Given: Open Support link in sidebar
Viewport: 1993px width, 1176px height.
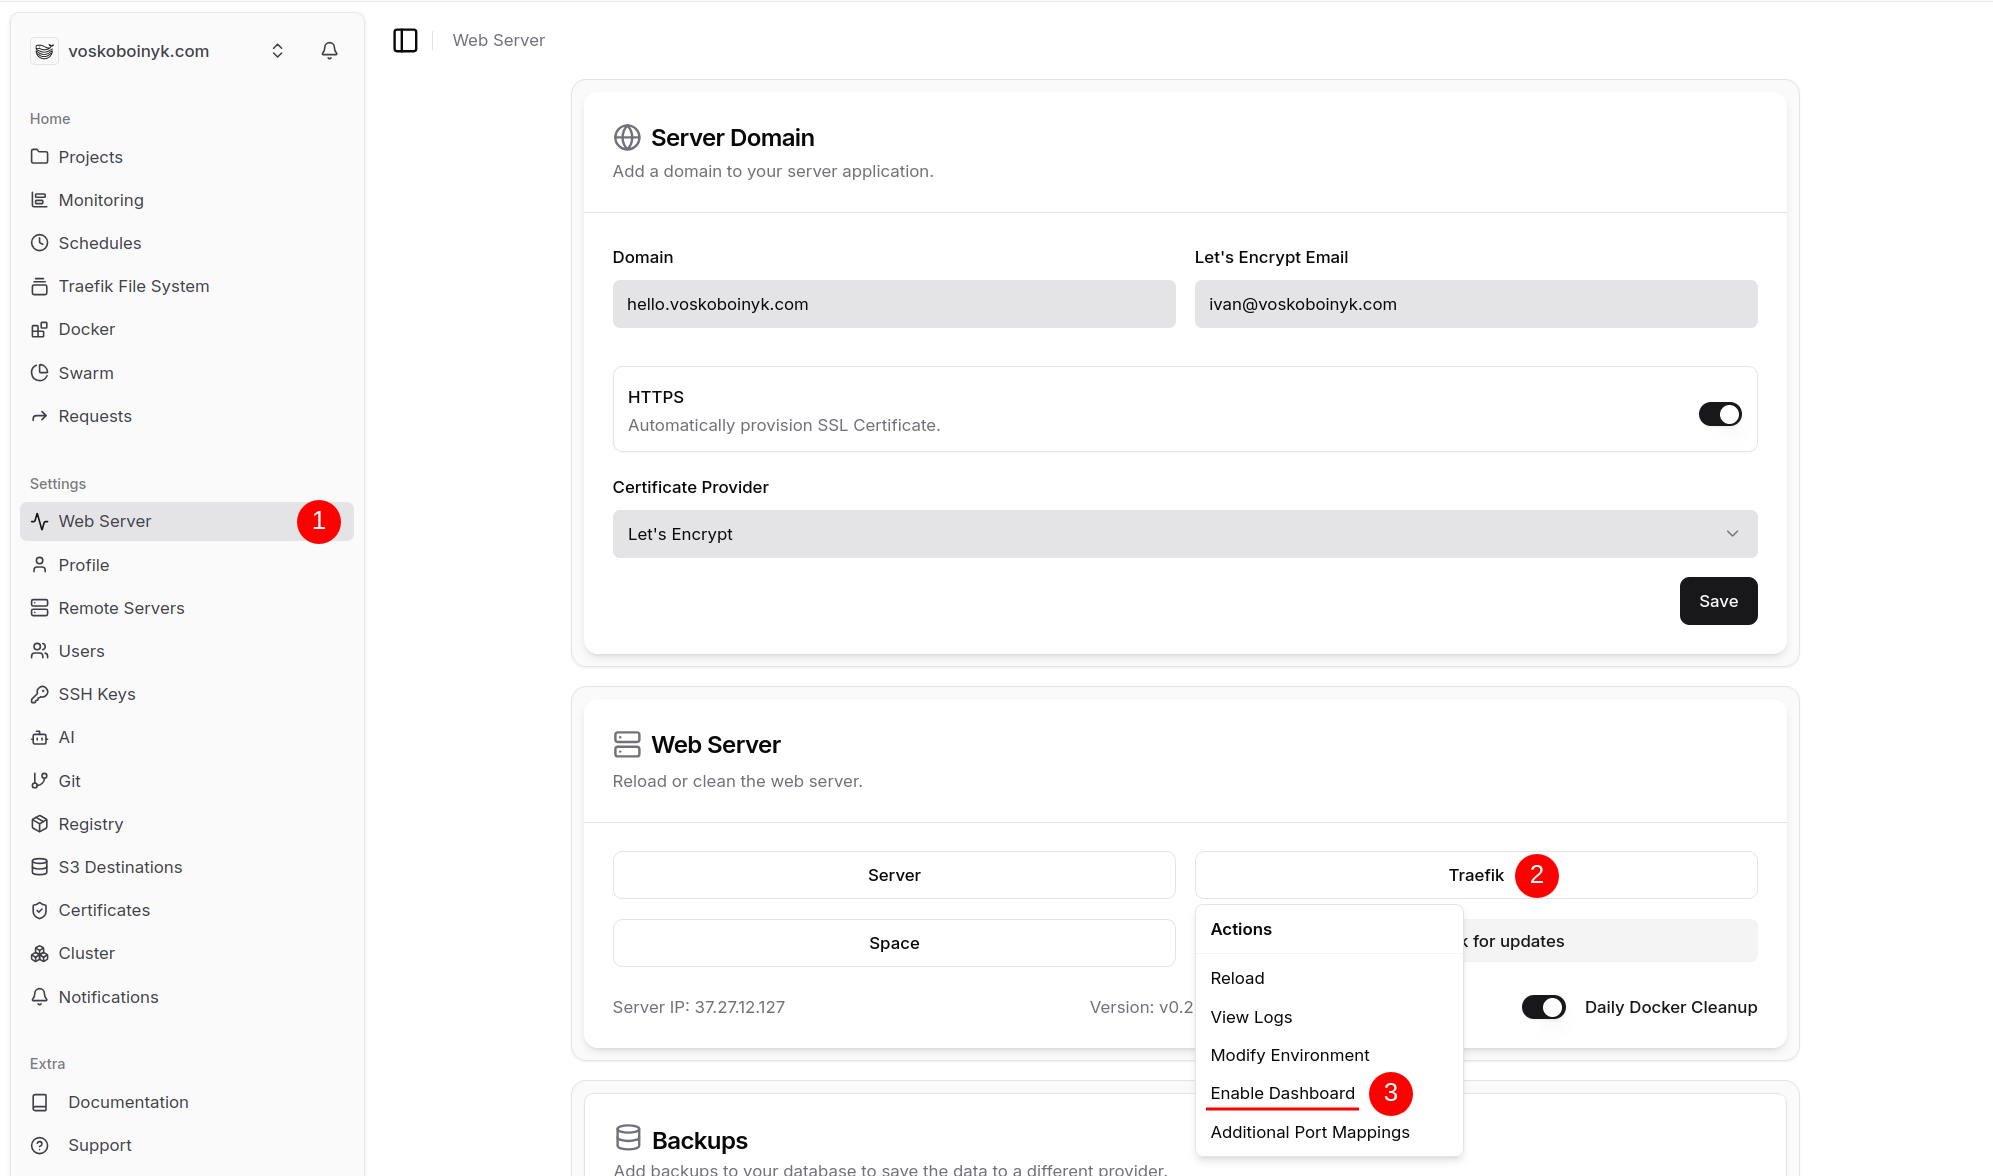Looking at the screenshot, I should tap(186, 1145).
